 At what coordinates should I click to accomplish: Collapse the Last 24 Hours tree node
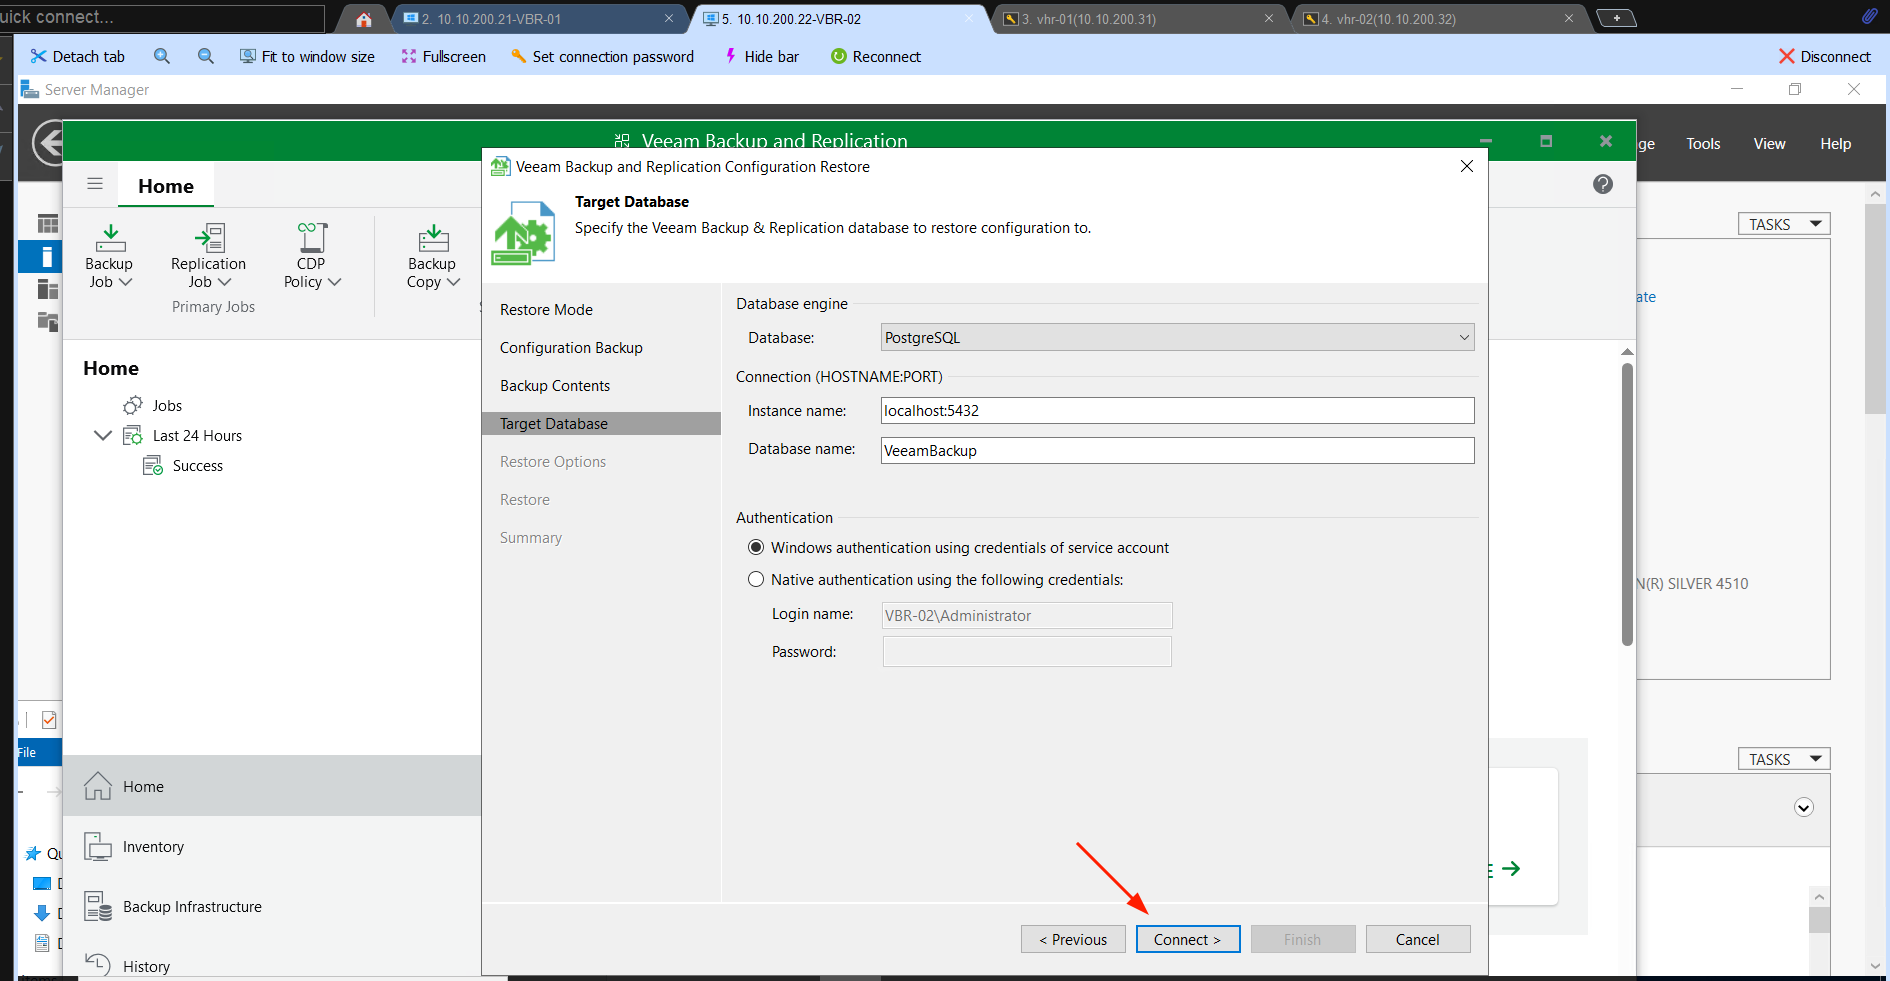click(102, 435)
